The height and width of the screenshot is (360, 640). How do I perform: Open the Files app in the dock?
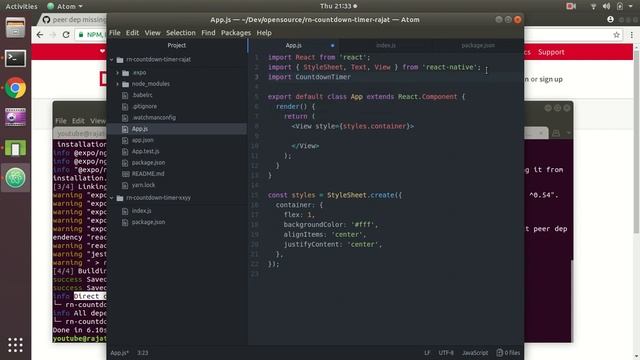click(x=16, y=28)
